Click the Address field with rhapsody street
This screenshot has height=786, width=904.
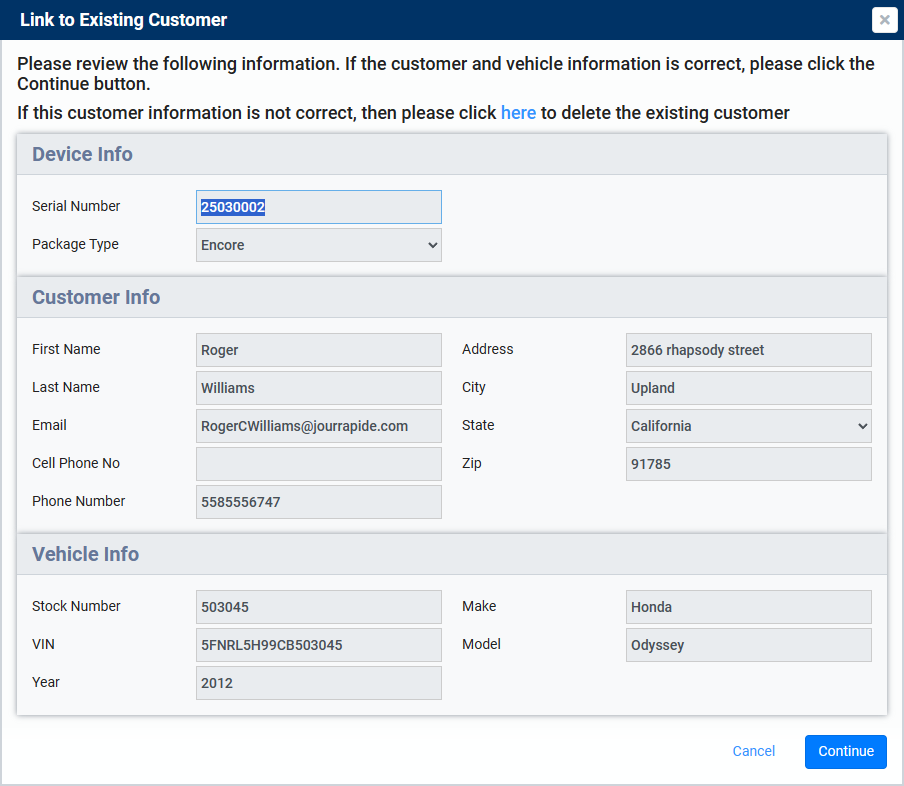[748, 349]
